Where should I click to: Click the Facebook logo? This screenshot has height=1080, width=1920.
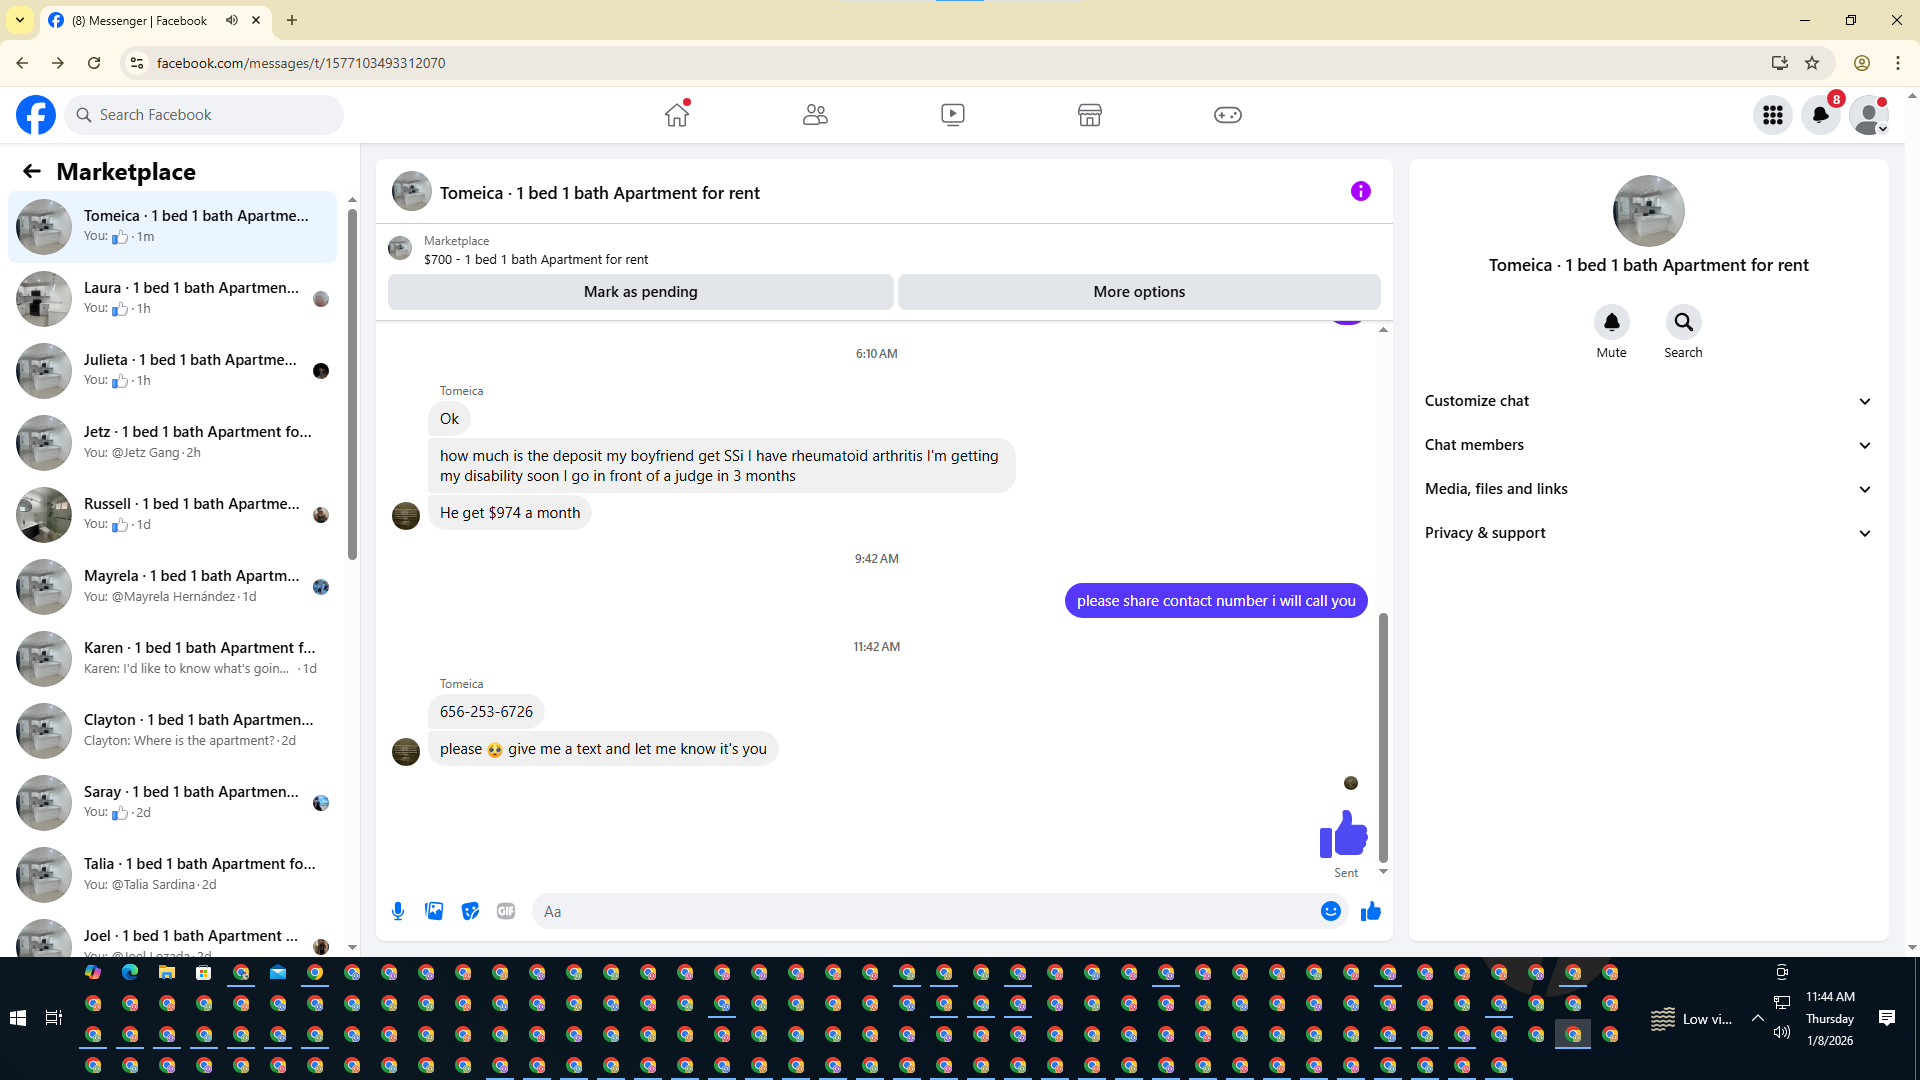pyautogui.click(x=36, y=115)
